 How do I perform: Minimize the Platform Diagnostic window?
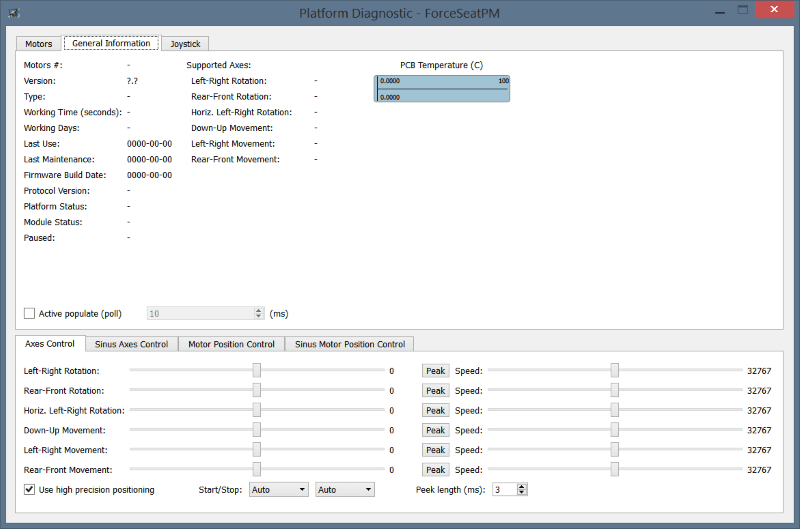coord(720,11)
